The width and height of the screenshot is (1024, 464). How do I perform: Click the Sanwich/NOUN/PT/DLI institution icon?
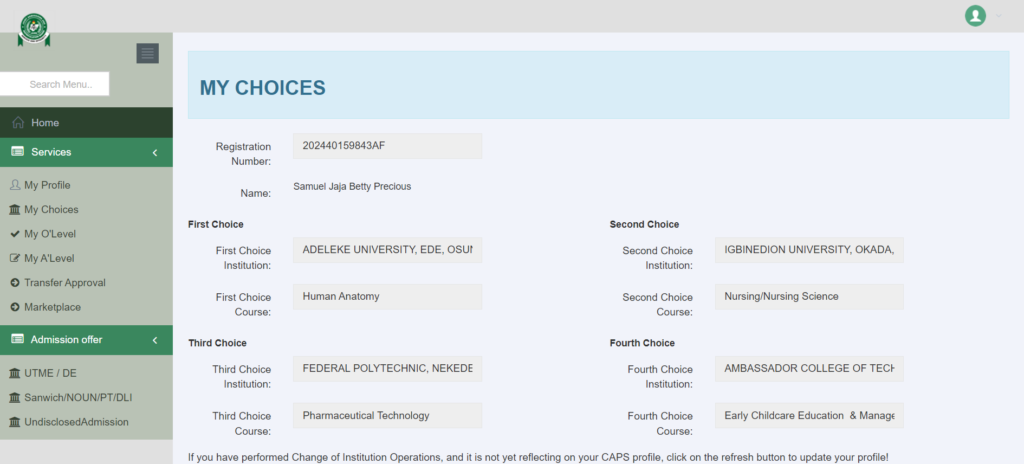tap(15, 397)
